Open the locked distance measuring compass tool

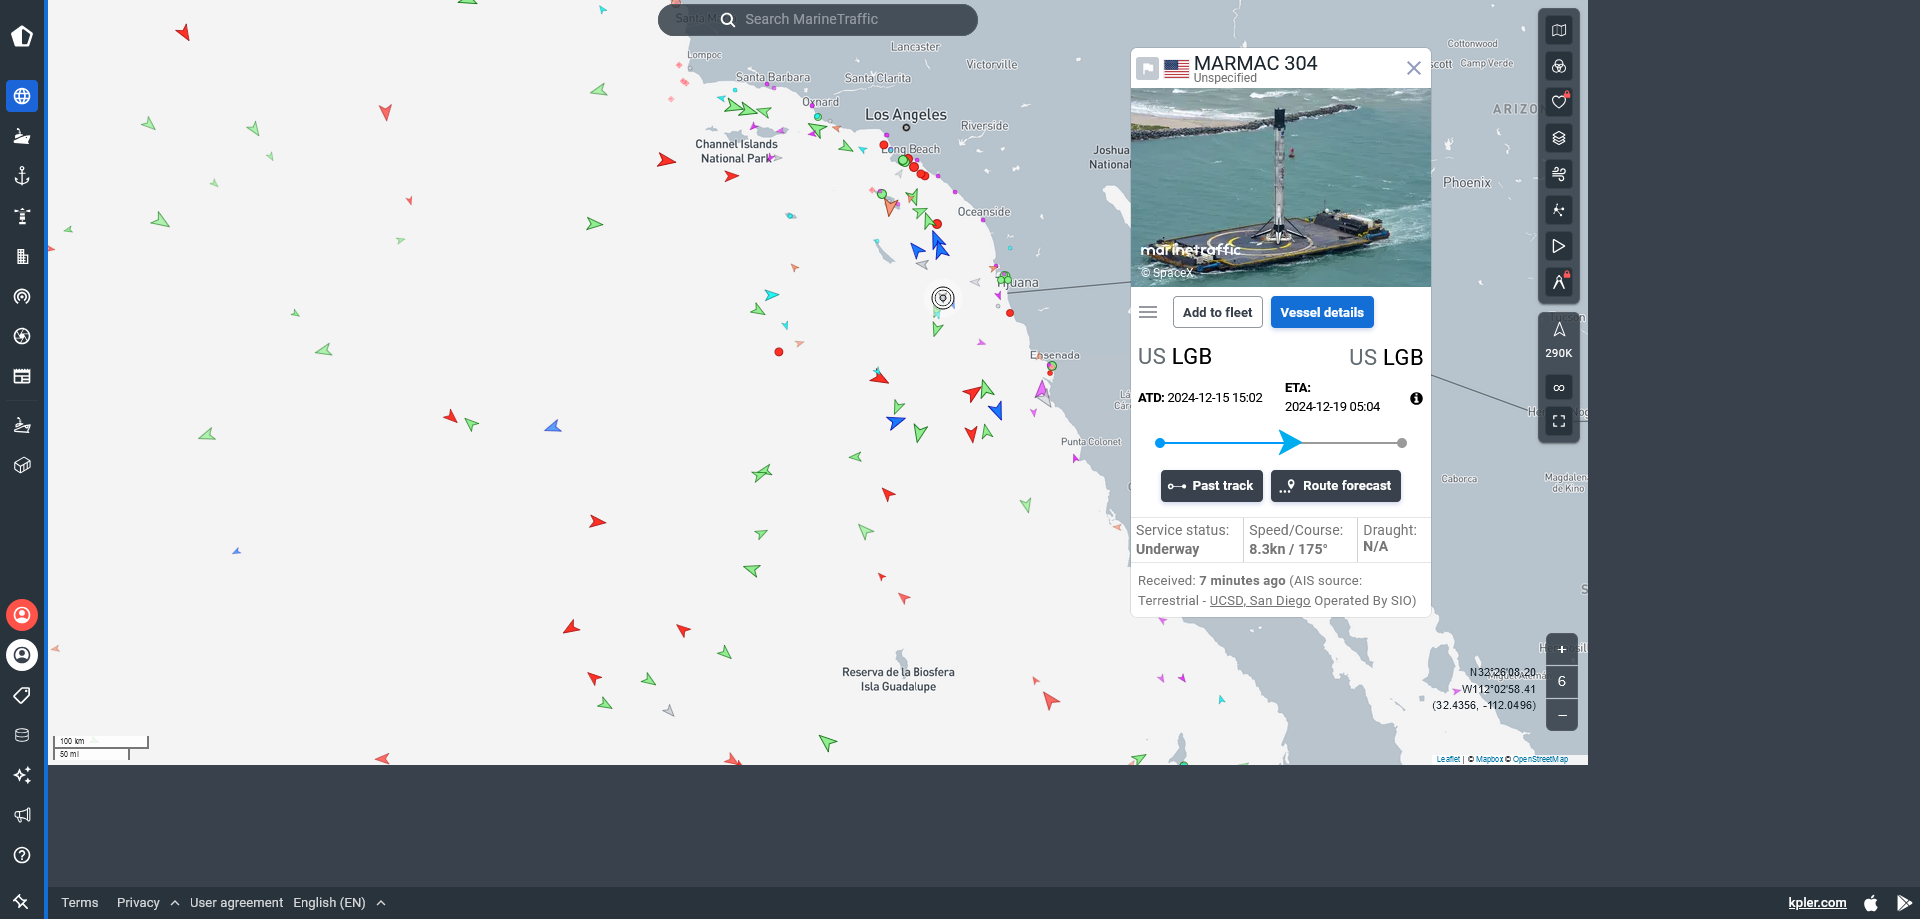1559,282
